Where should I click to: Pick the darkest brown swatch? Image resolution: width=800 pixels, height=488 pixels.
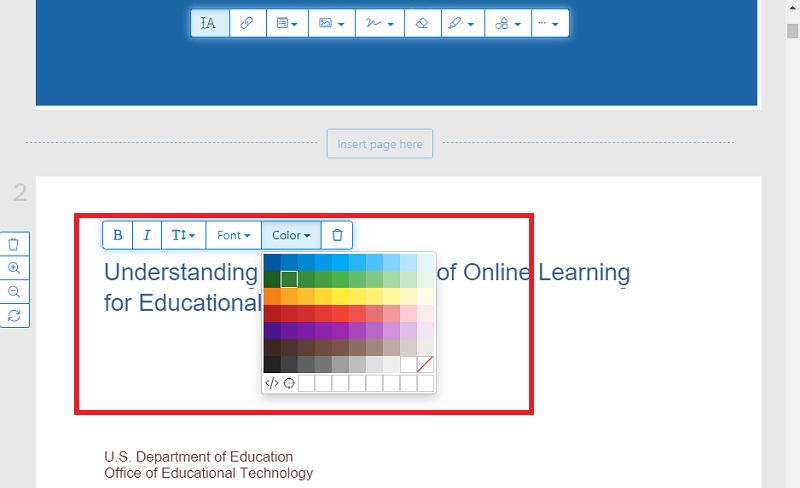coord(272,348)
